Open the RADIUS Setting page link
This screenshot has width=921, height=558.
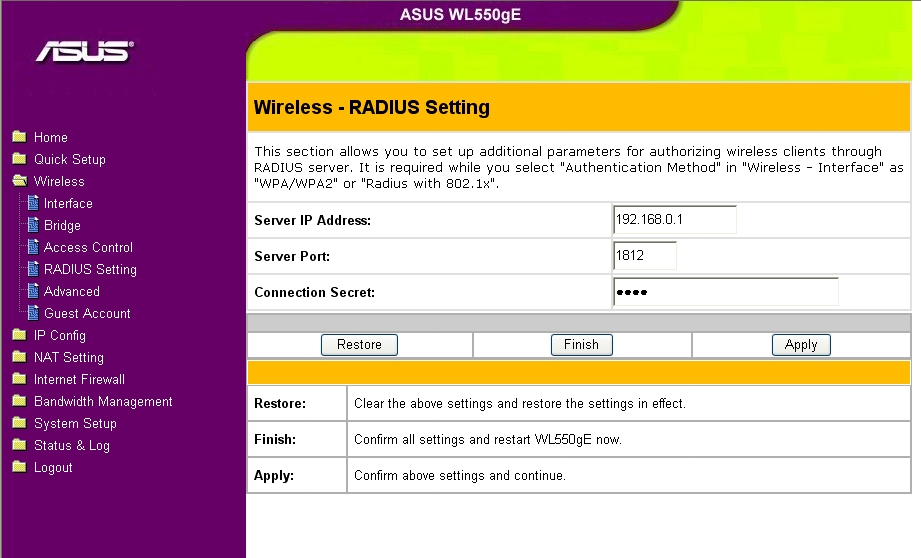pos(90,270)
